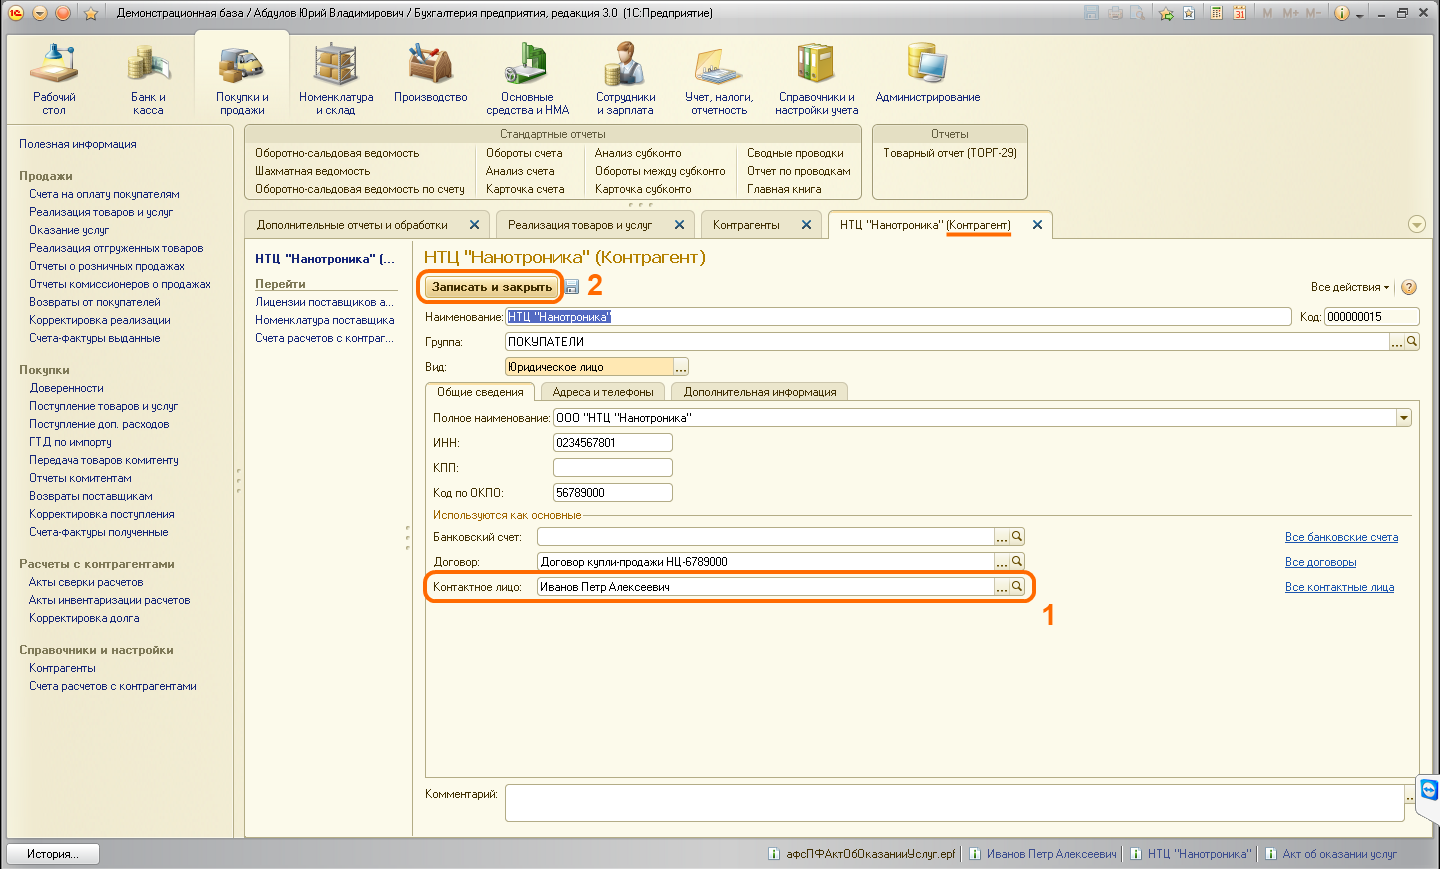Open Банковский счет selection ellipsis button
1440x869 pixels.
(x=1002, y=537)
